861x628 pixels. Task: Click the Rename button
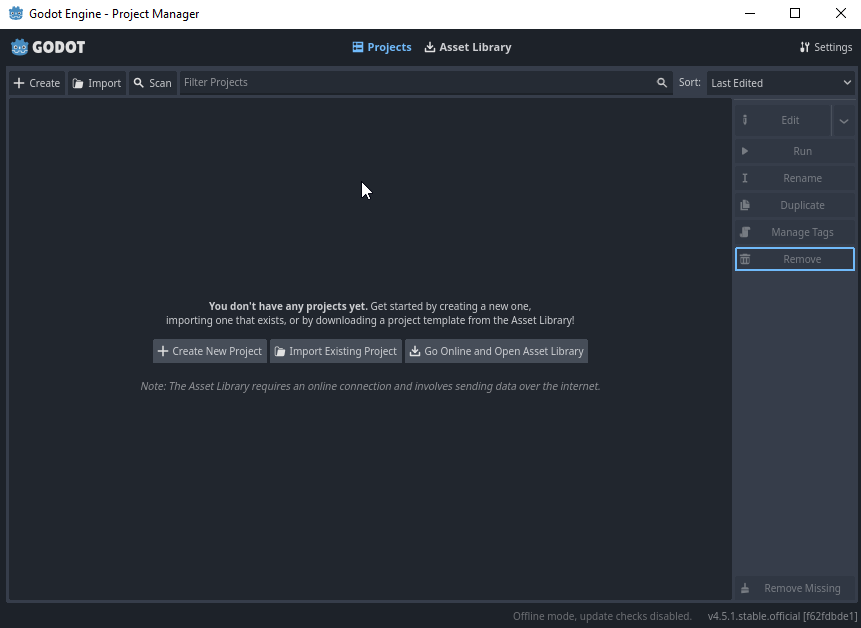[795, 178]
